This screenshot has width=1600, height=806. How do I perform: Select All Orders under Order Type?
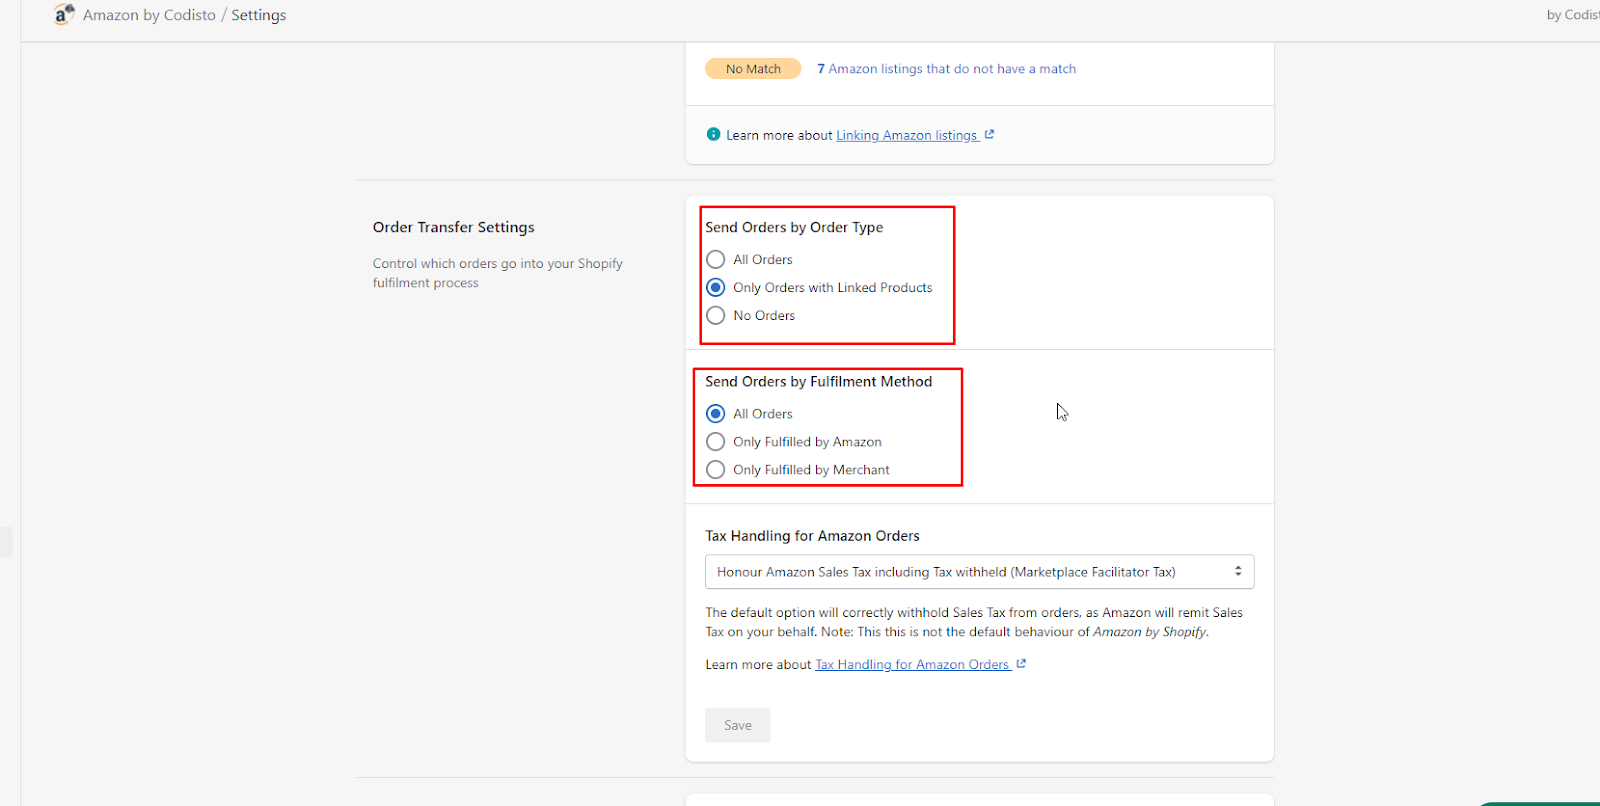715,259
